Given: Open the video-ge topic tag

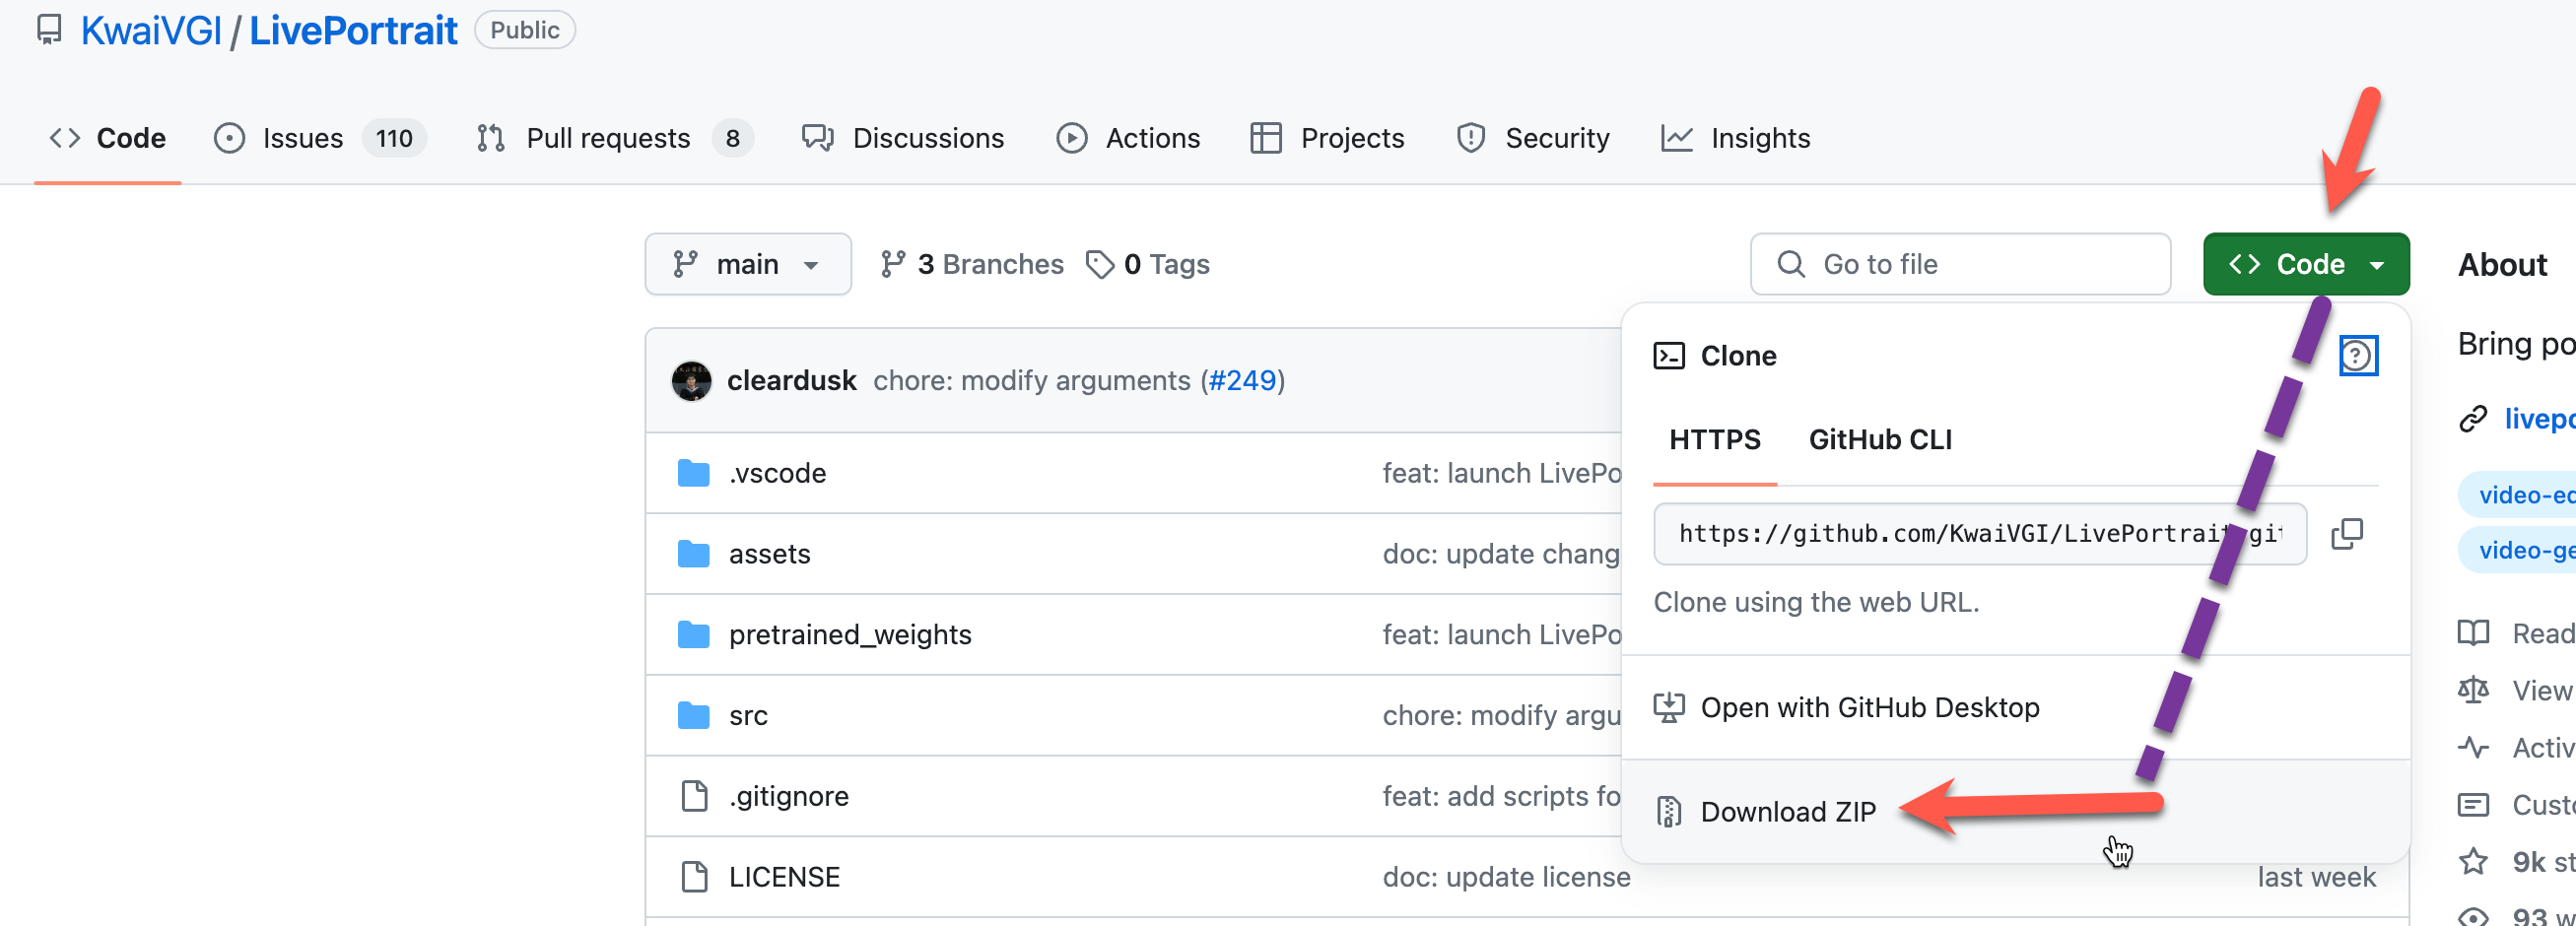Looking at the screenshot, I should click(2518, 550).
